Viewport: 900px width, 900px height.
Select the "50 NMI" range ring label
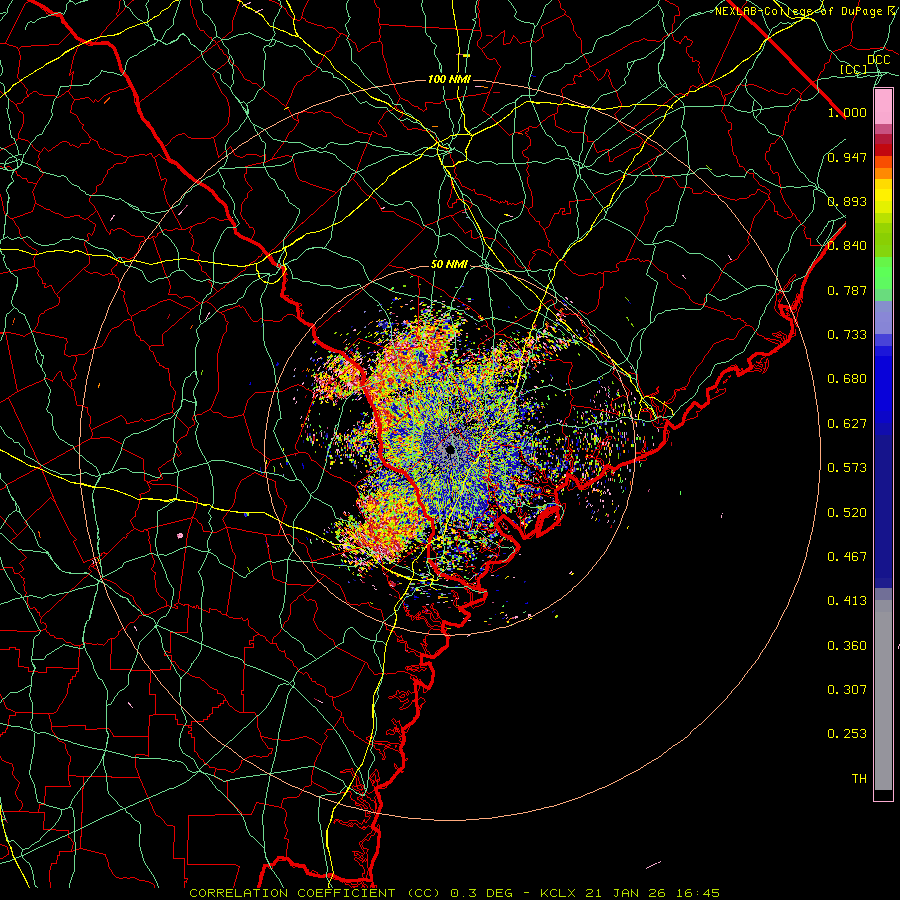449,265
